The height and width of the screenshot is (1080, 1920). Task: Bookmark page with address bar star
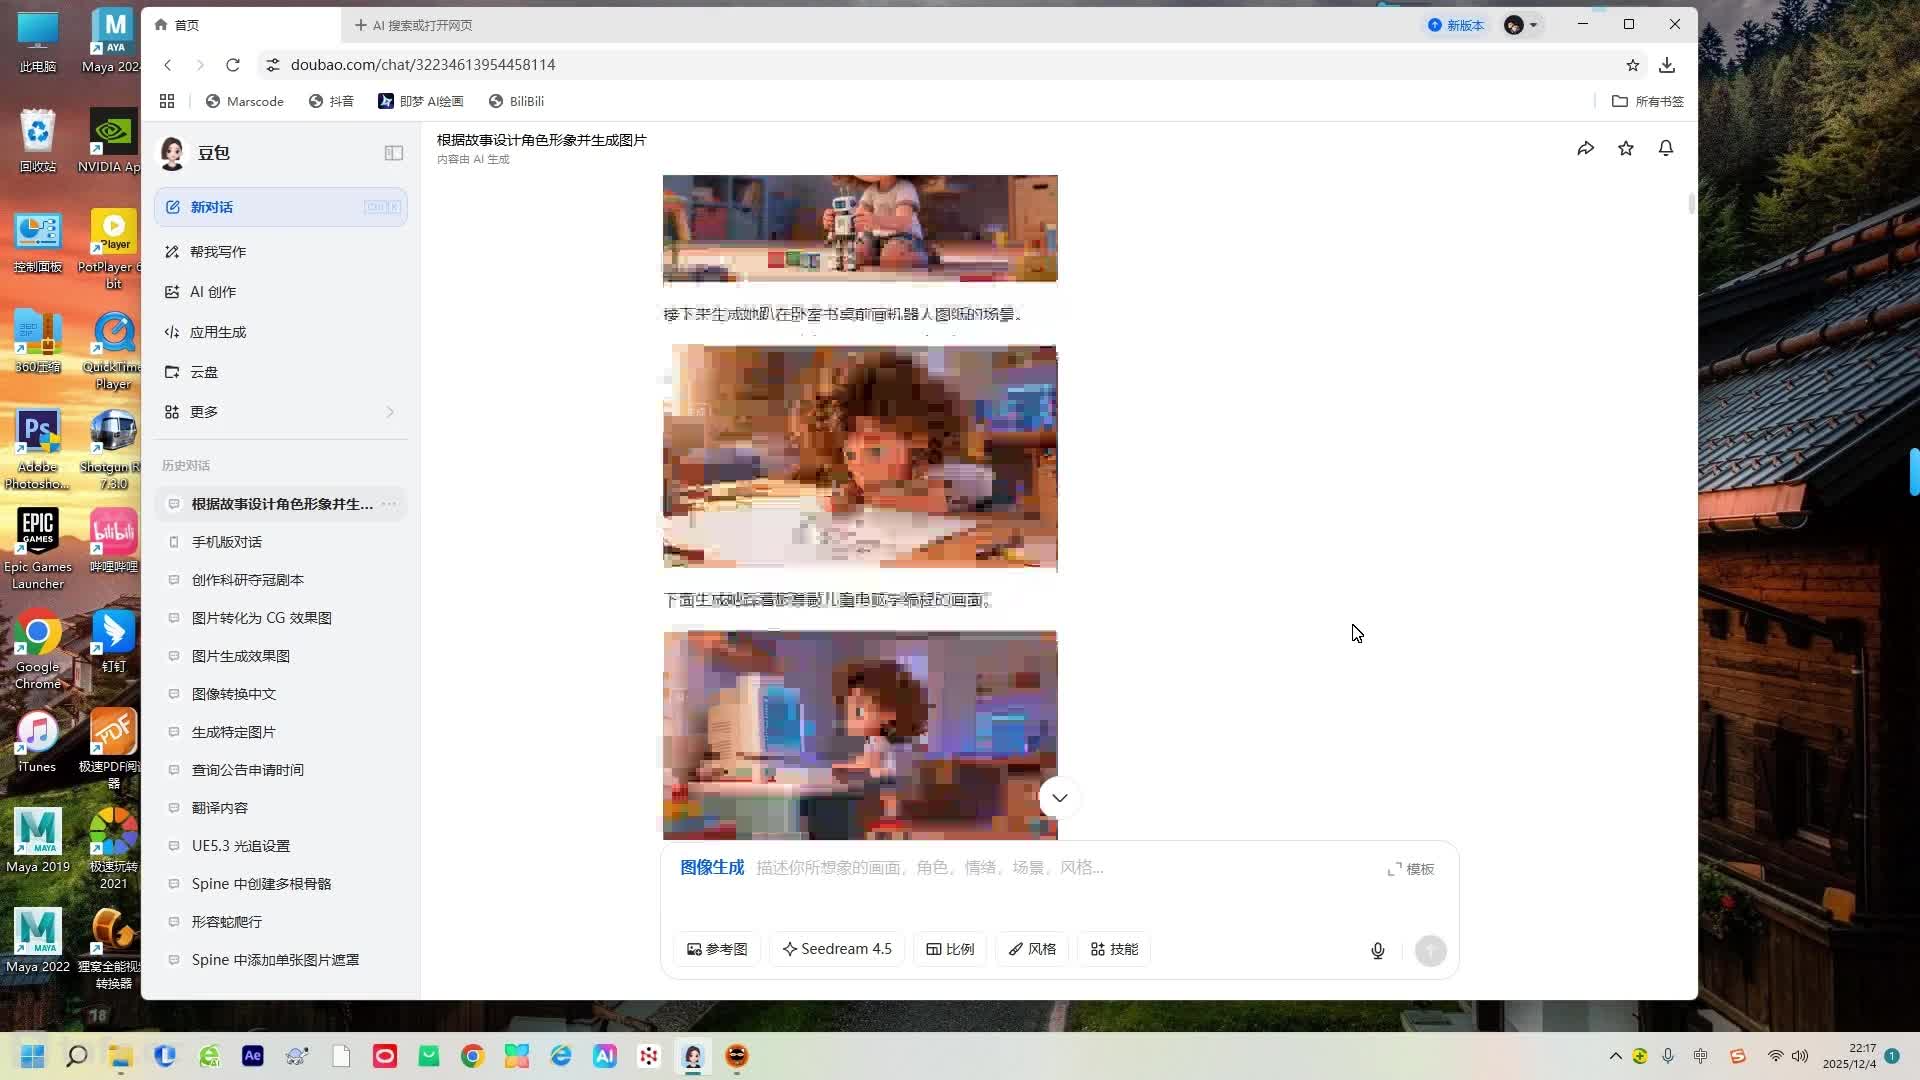click(x=1632, y=65)
